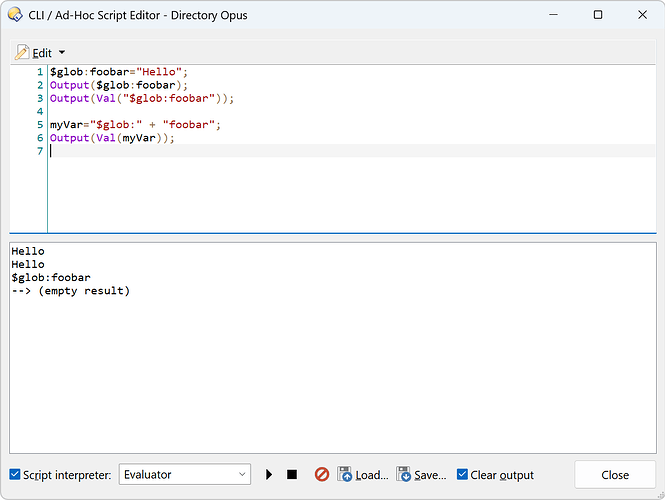Click the Load... button

tap(363, 475)
